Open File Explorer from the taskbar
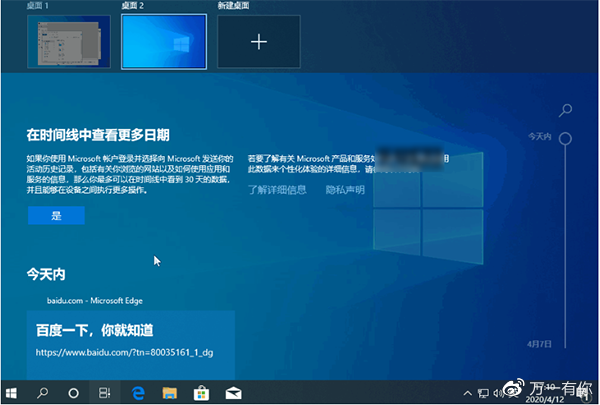Image resolution: width=600 pixels, height=405 pixels. (168, 393)
